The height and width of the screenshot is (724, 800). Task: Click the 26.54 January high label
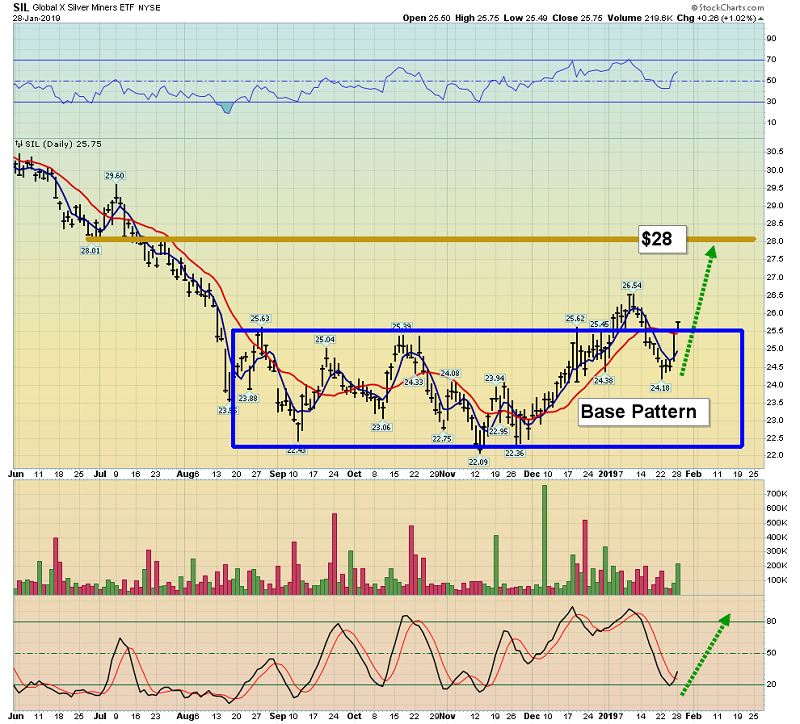(632, 285)
